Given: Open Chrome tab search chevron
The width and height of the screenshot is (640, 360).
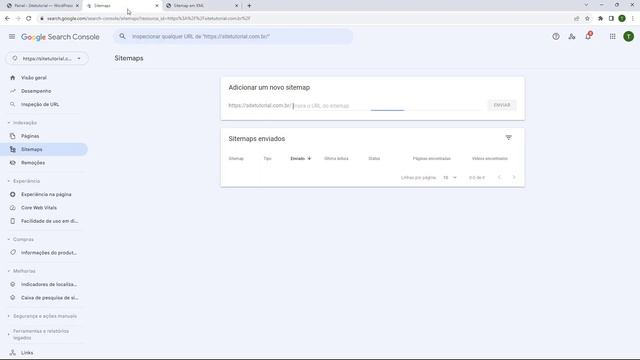Looking at the screenshot, I should click(586, 5).
